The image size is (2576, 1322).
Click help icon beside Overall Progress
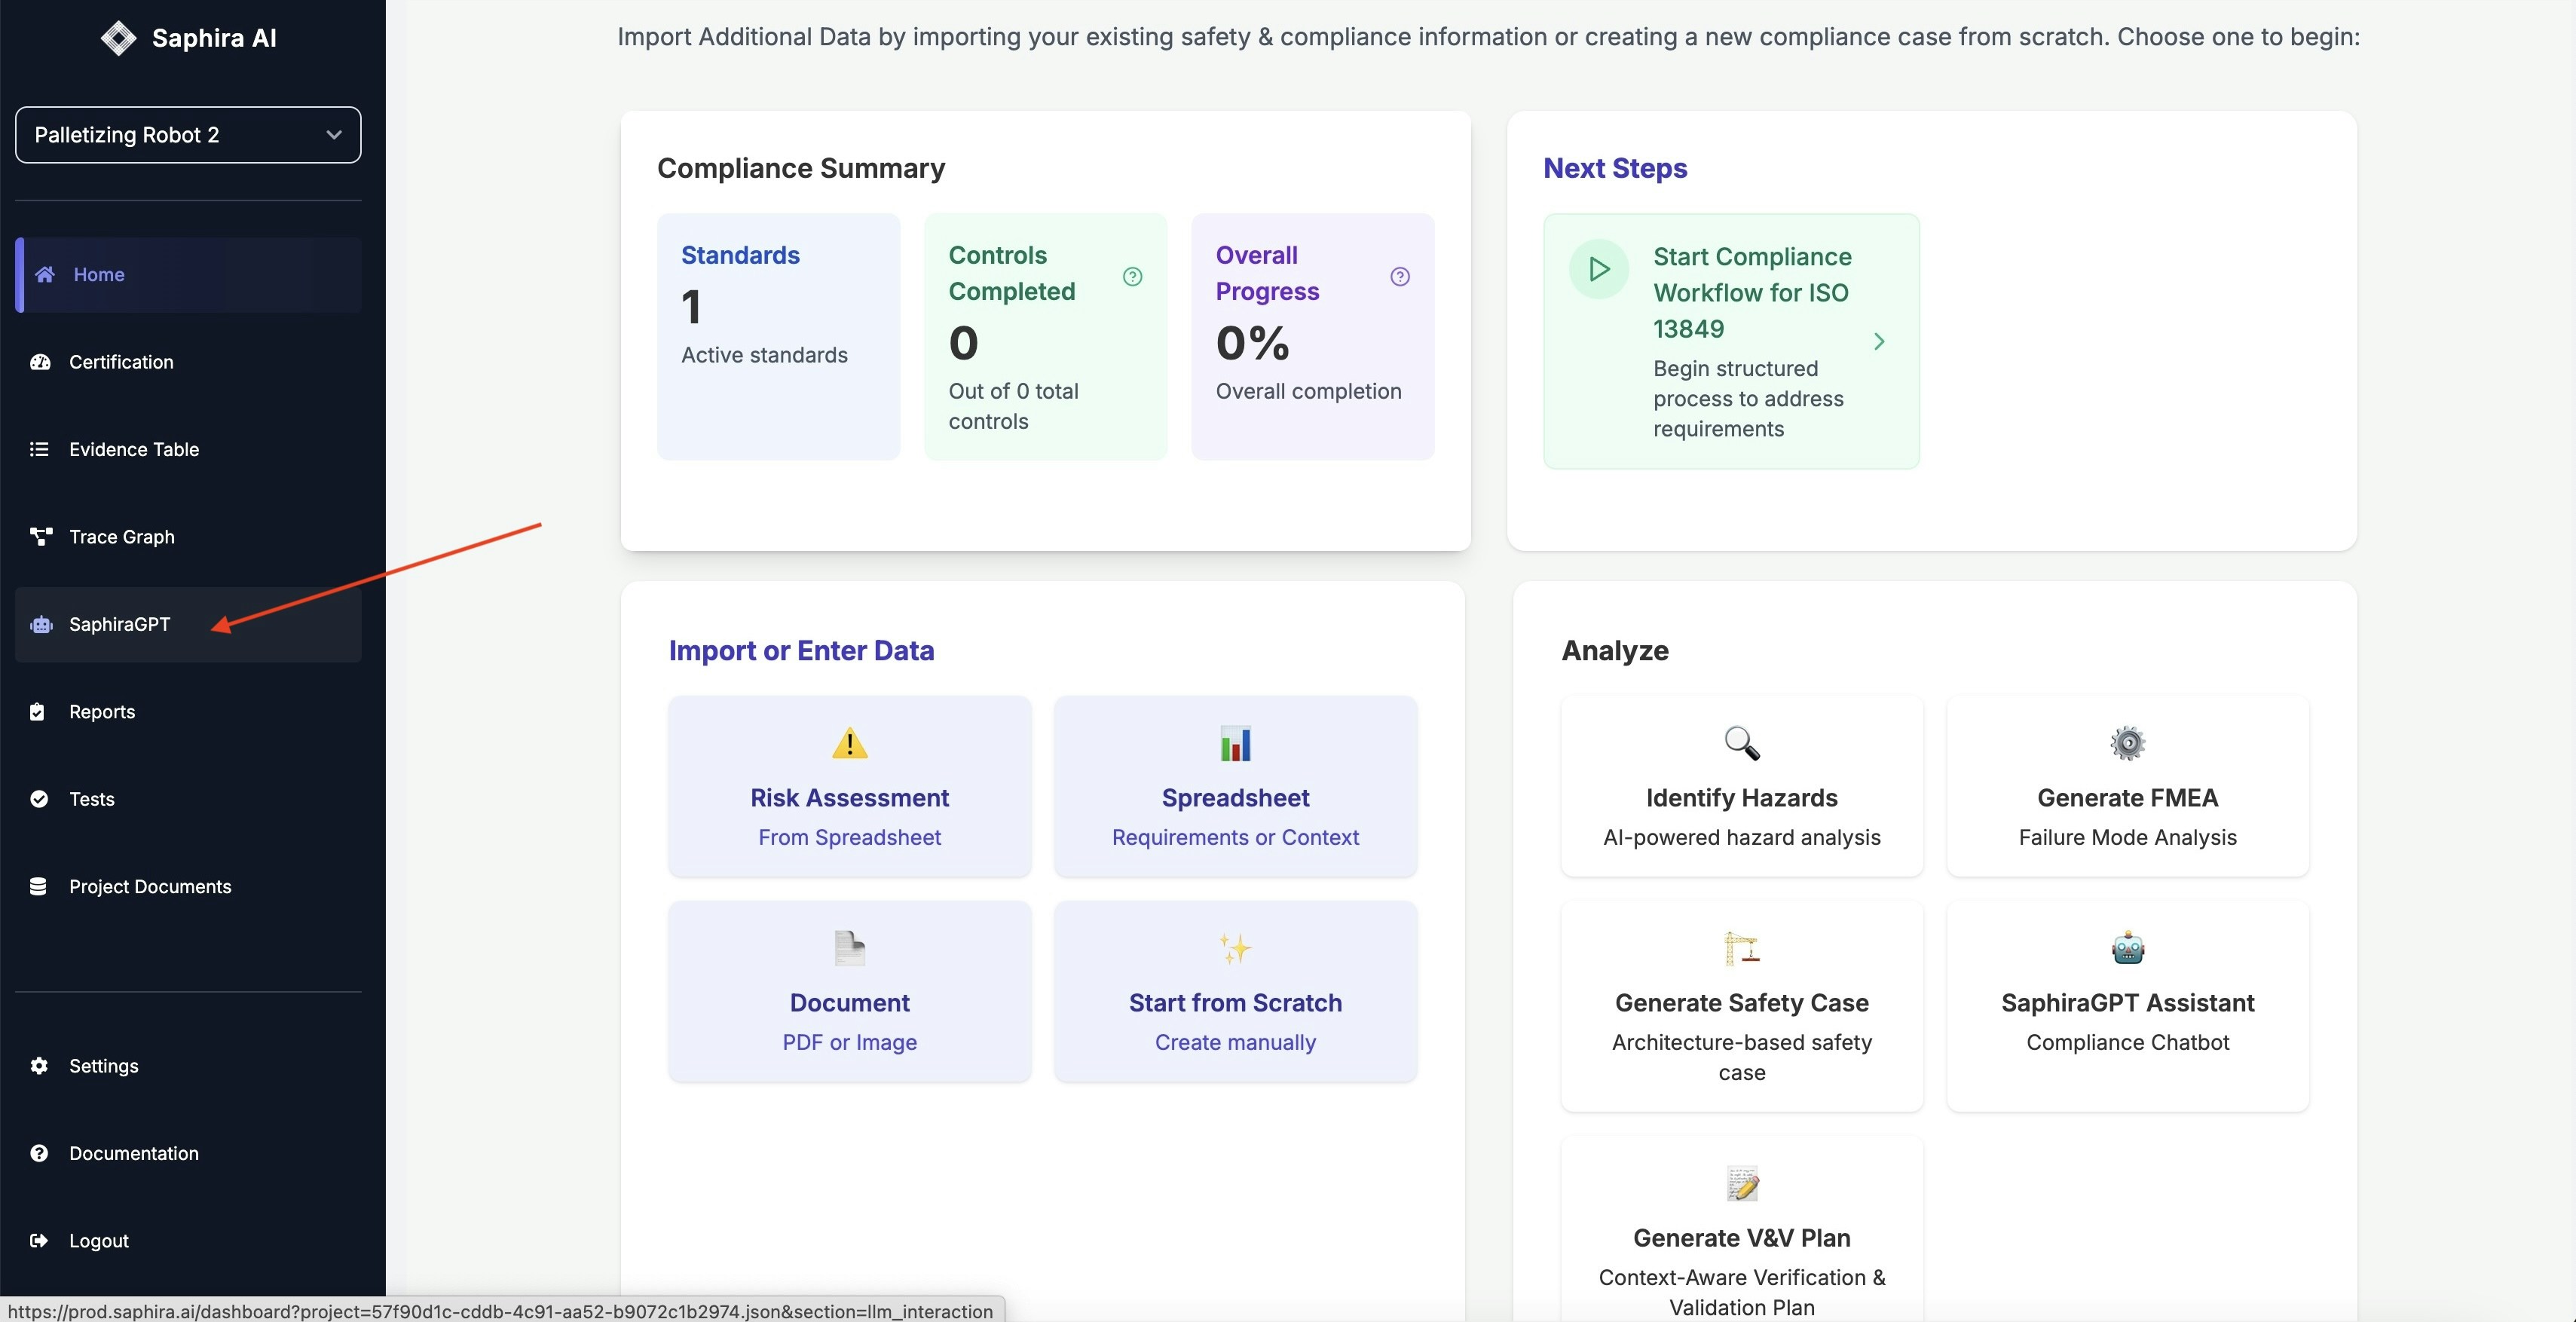point(1400,277)
